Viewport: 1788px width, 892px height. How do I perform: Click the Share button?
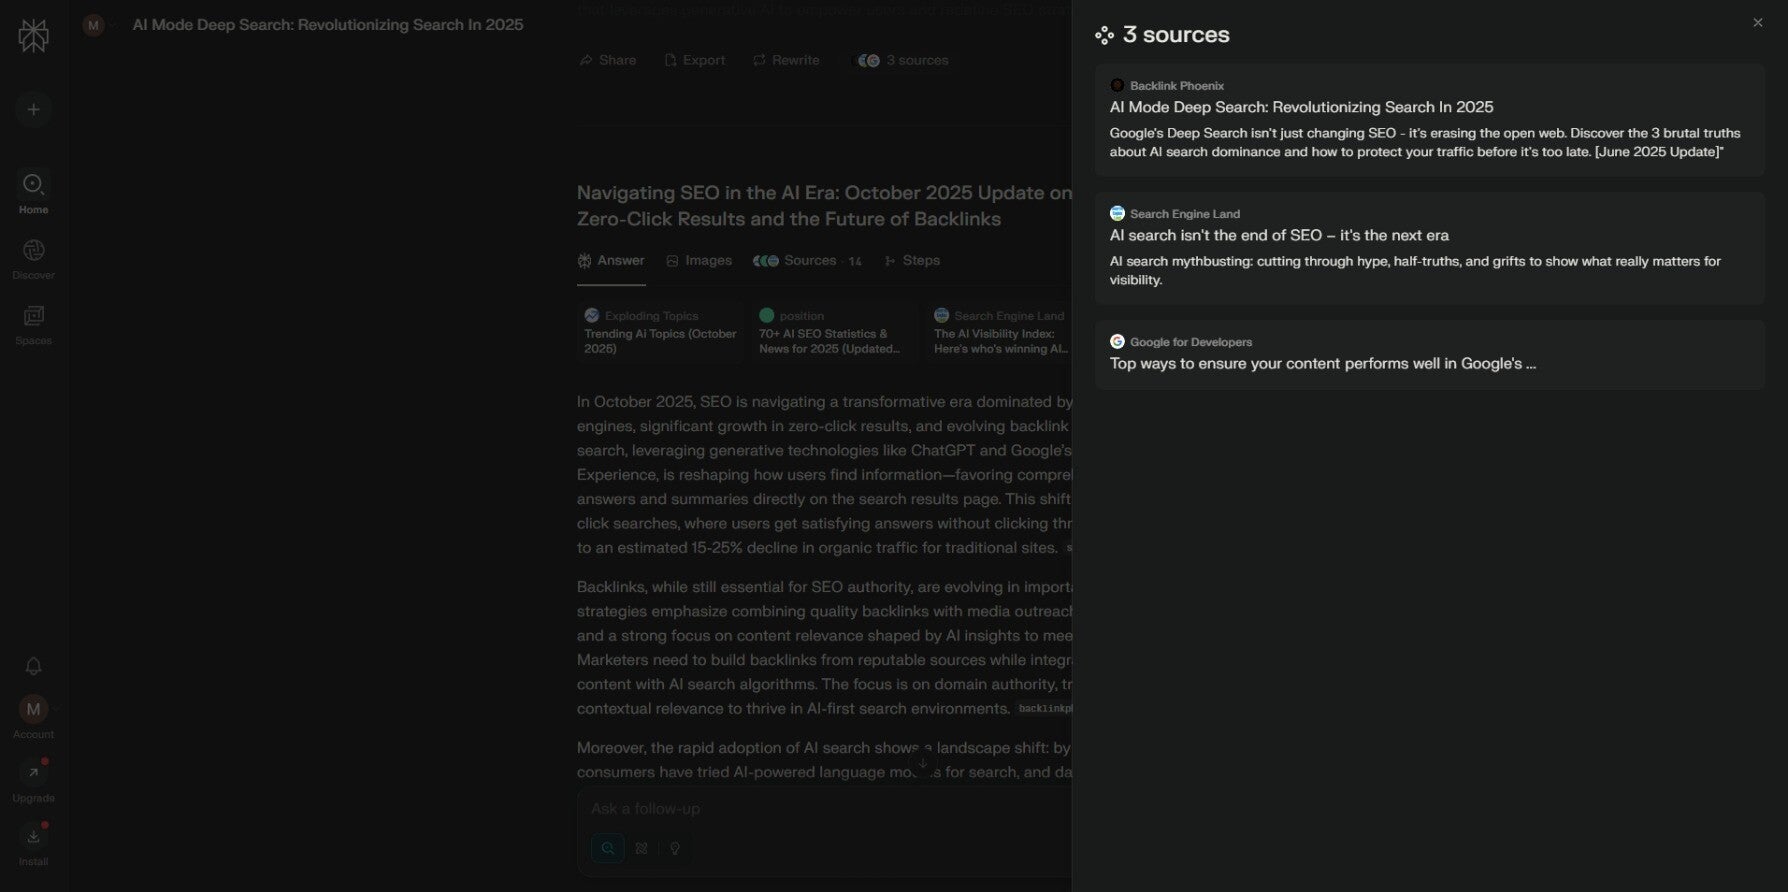tap(608, 61)
